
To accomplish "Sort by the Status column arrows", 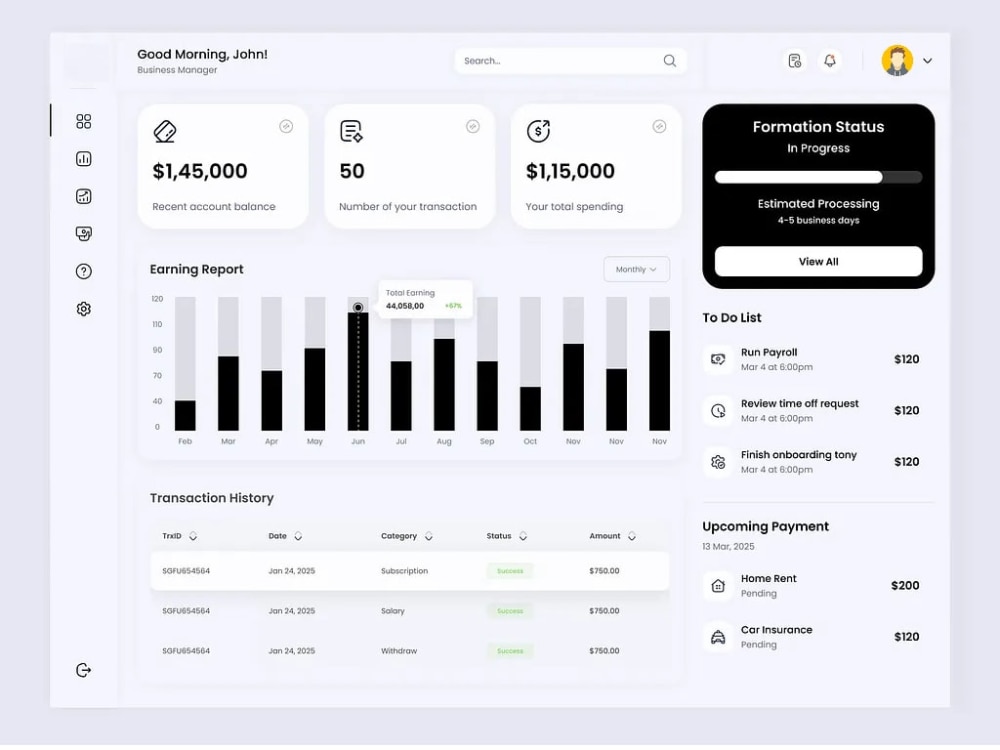I will pos(523,536).
